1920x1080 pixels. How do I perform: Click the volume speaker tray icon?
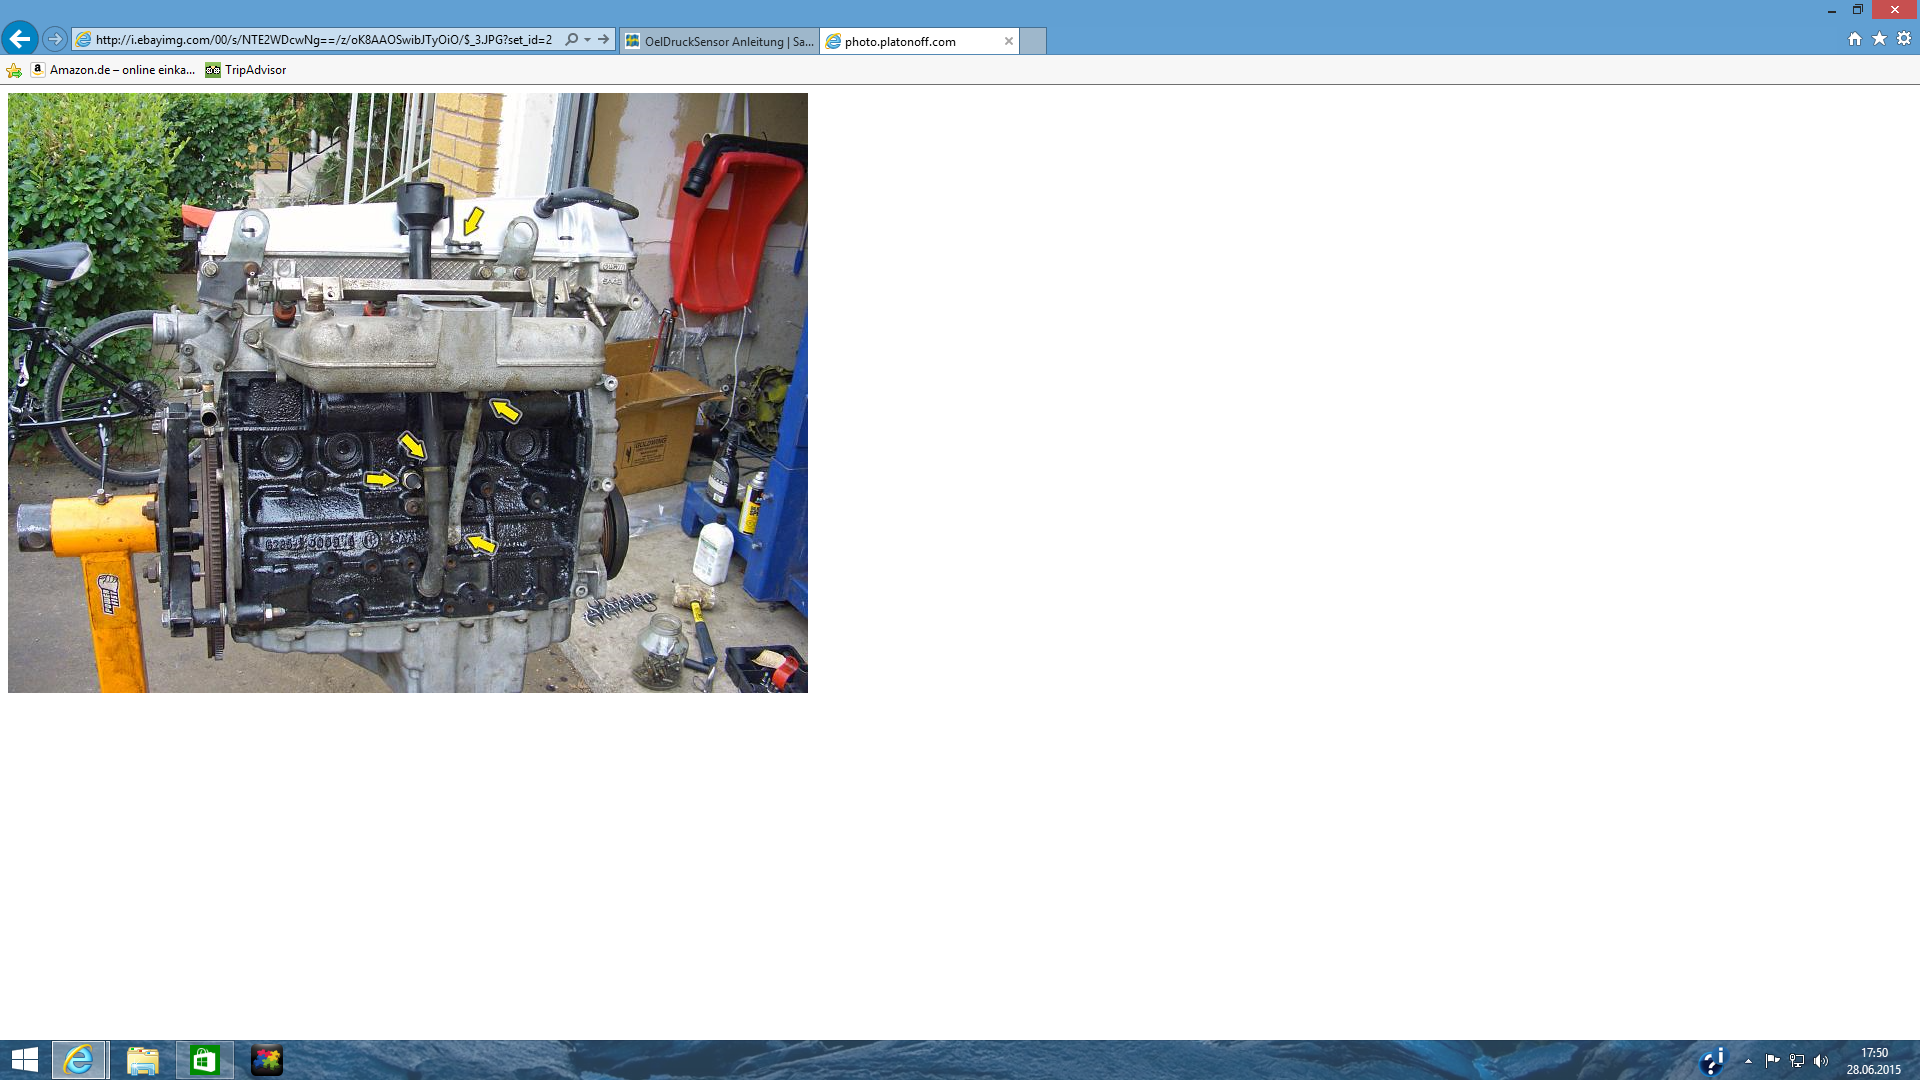coord(1821,1061)
